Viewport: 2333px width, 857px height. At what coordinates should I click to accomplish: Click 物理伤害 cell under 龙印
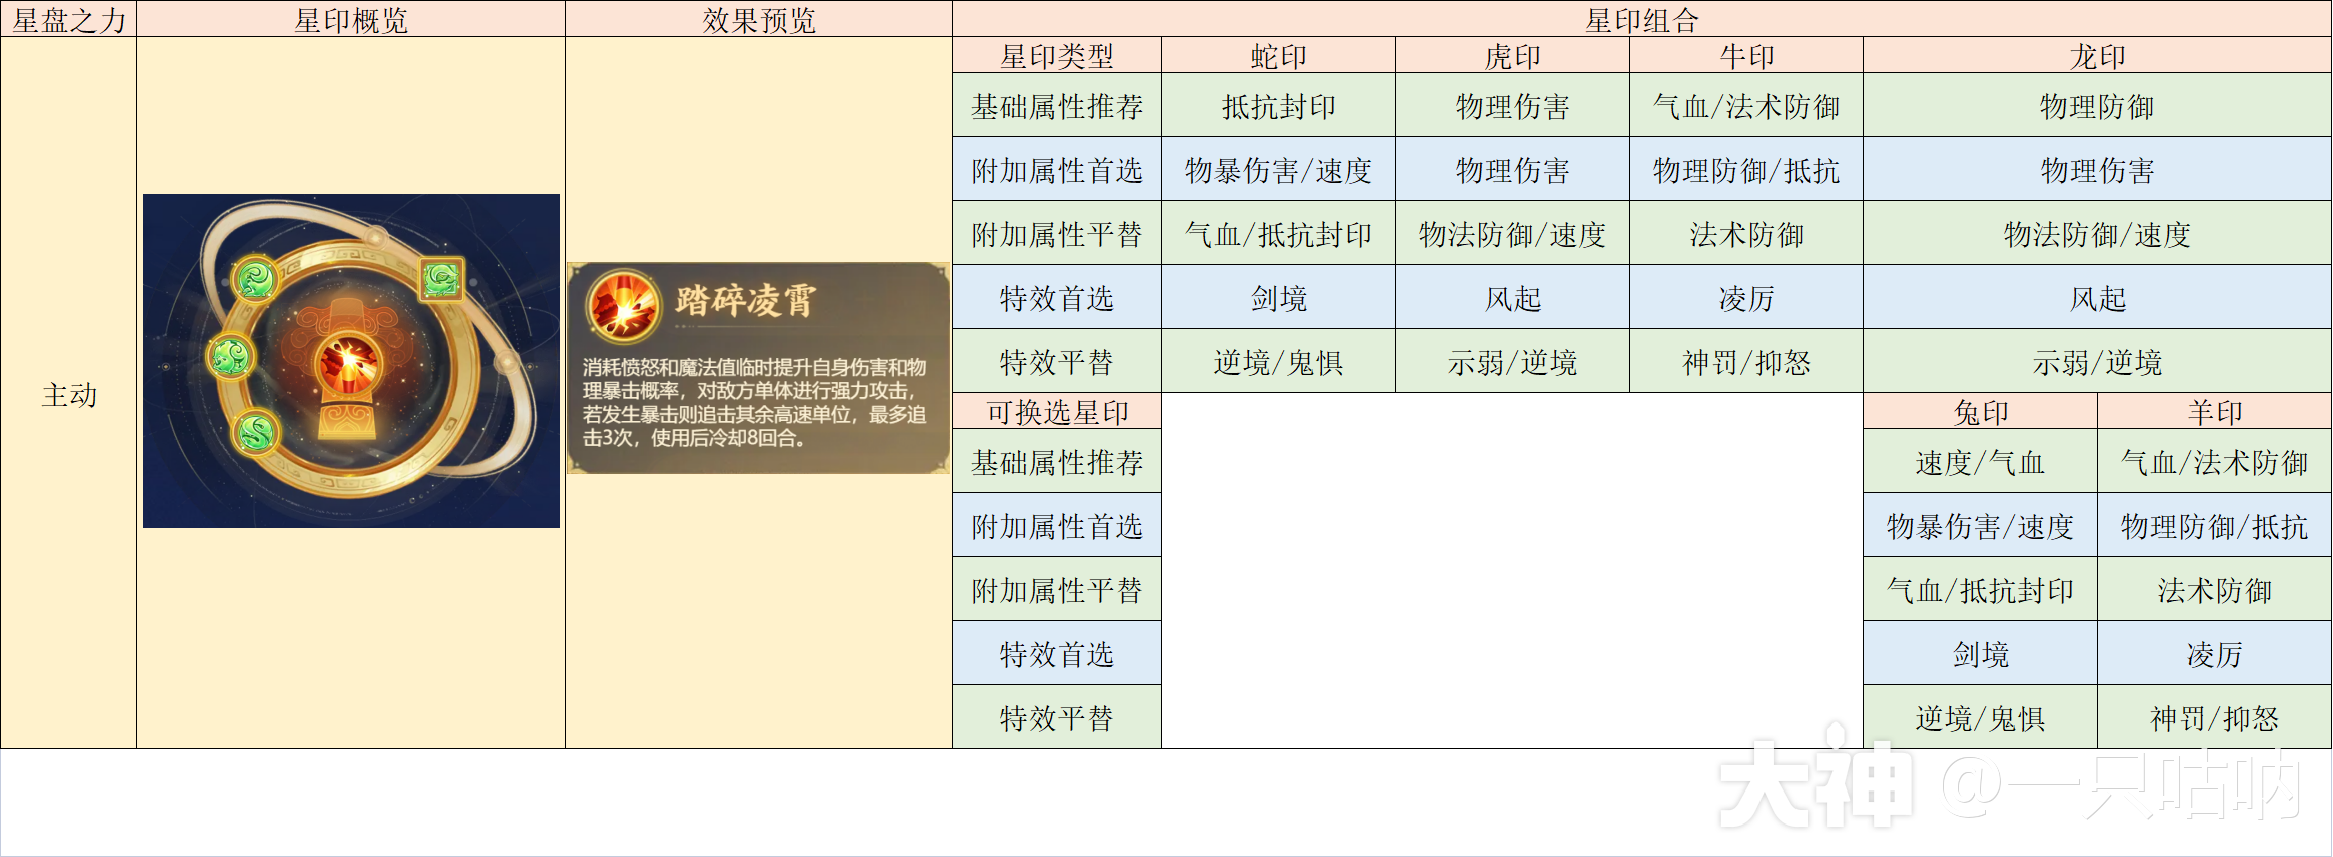click(x=2098, y=170)
